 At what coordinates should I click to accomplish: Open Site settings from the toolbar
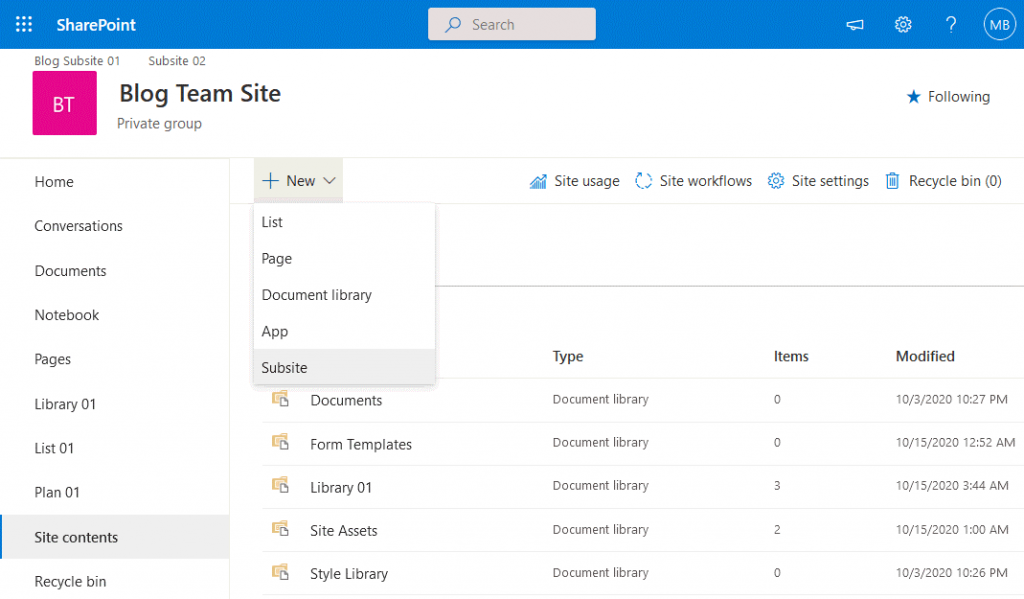[818, 180]
